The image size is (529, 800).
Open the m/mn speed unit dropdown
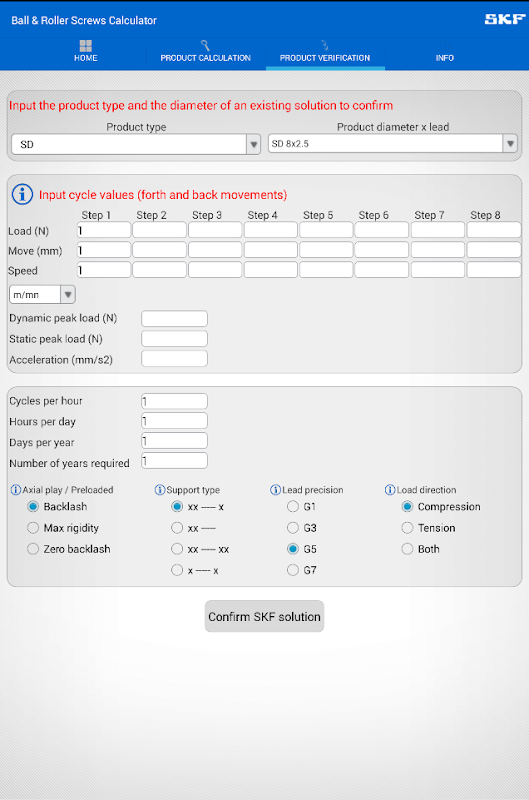[42, 294]
